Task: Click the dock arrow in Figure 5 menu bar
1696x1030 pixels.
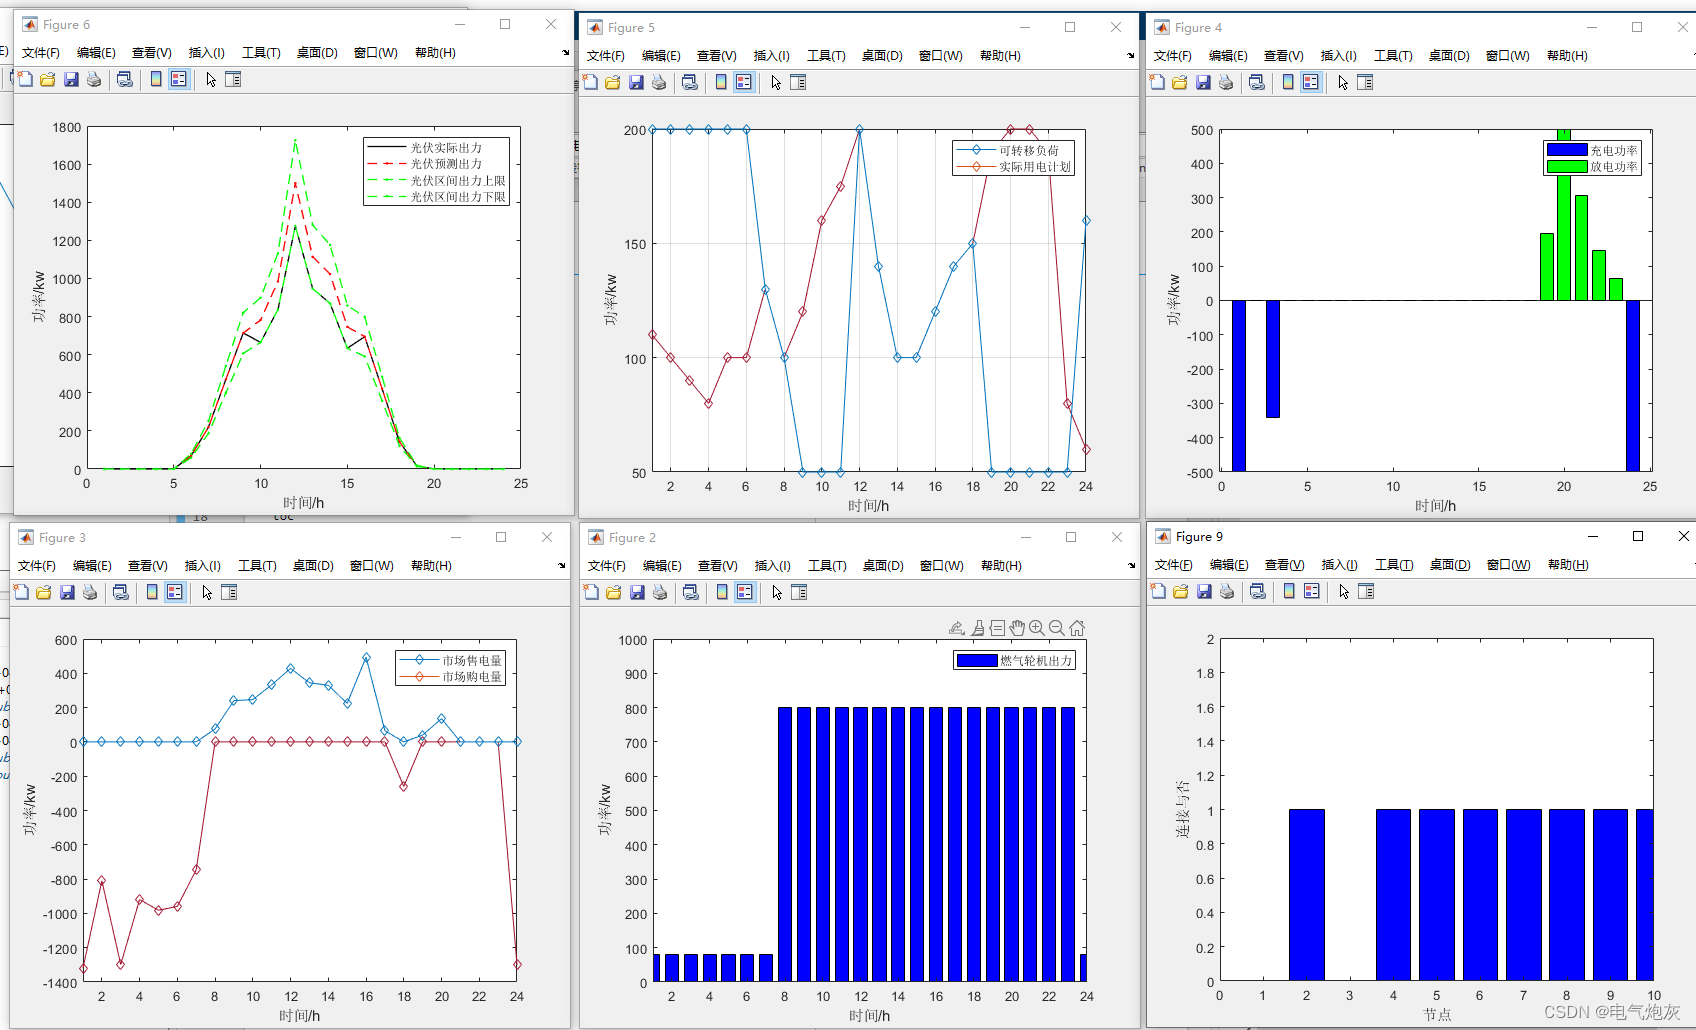Action: 1131,56
